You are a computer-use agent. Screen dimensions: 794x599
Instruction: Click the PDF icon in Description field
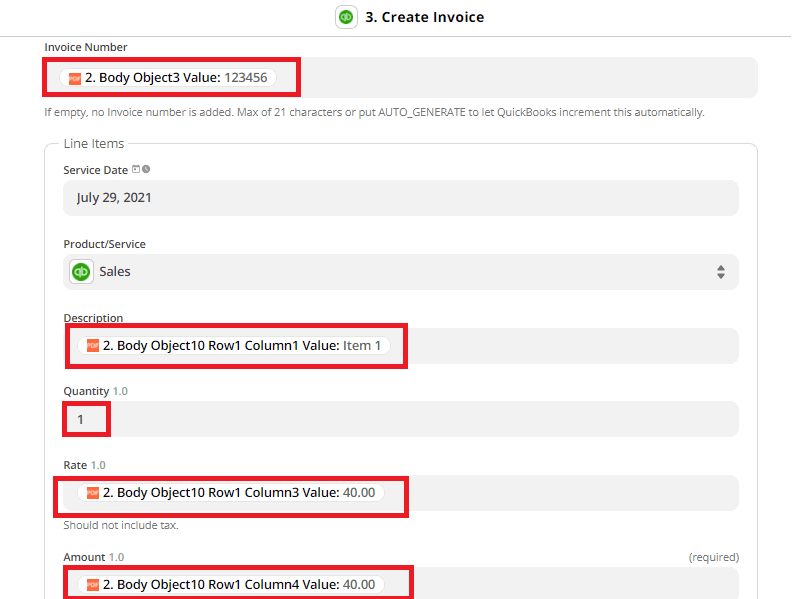[93, 346]
